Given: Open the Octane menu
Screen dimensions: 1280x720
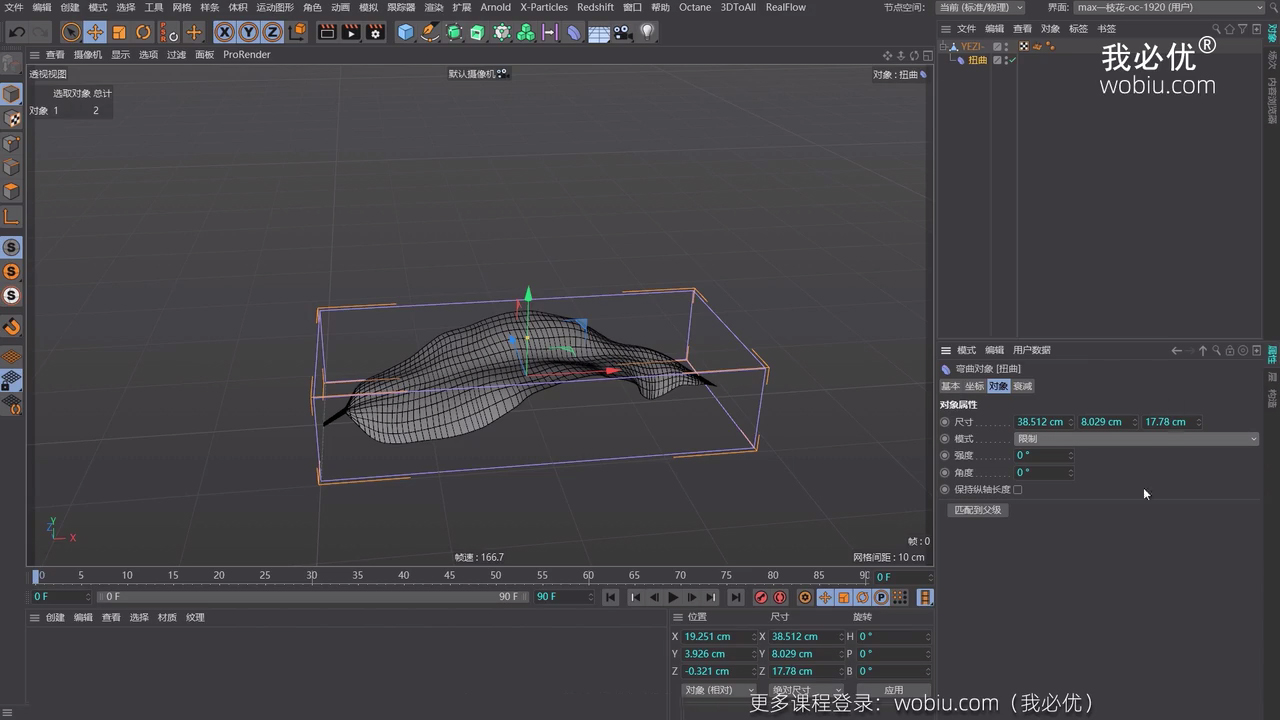Looking at the screenshot, I should point(695,7).
